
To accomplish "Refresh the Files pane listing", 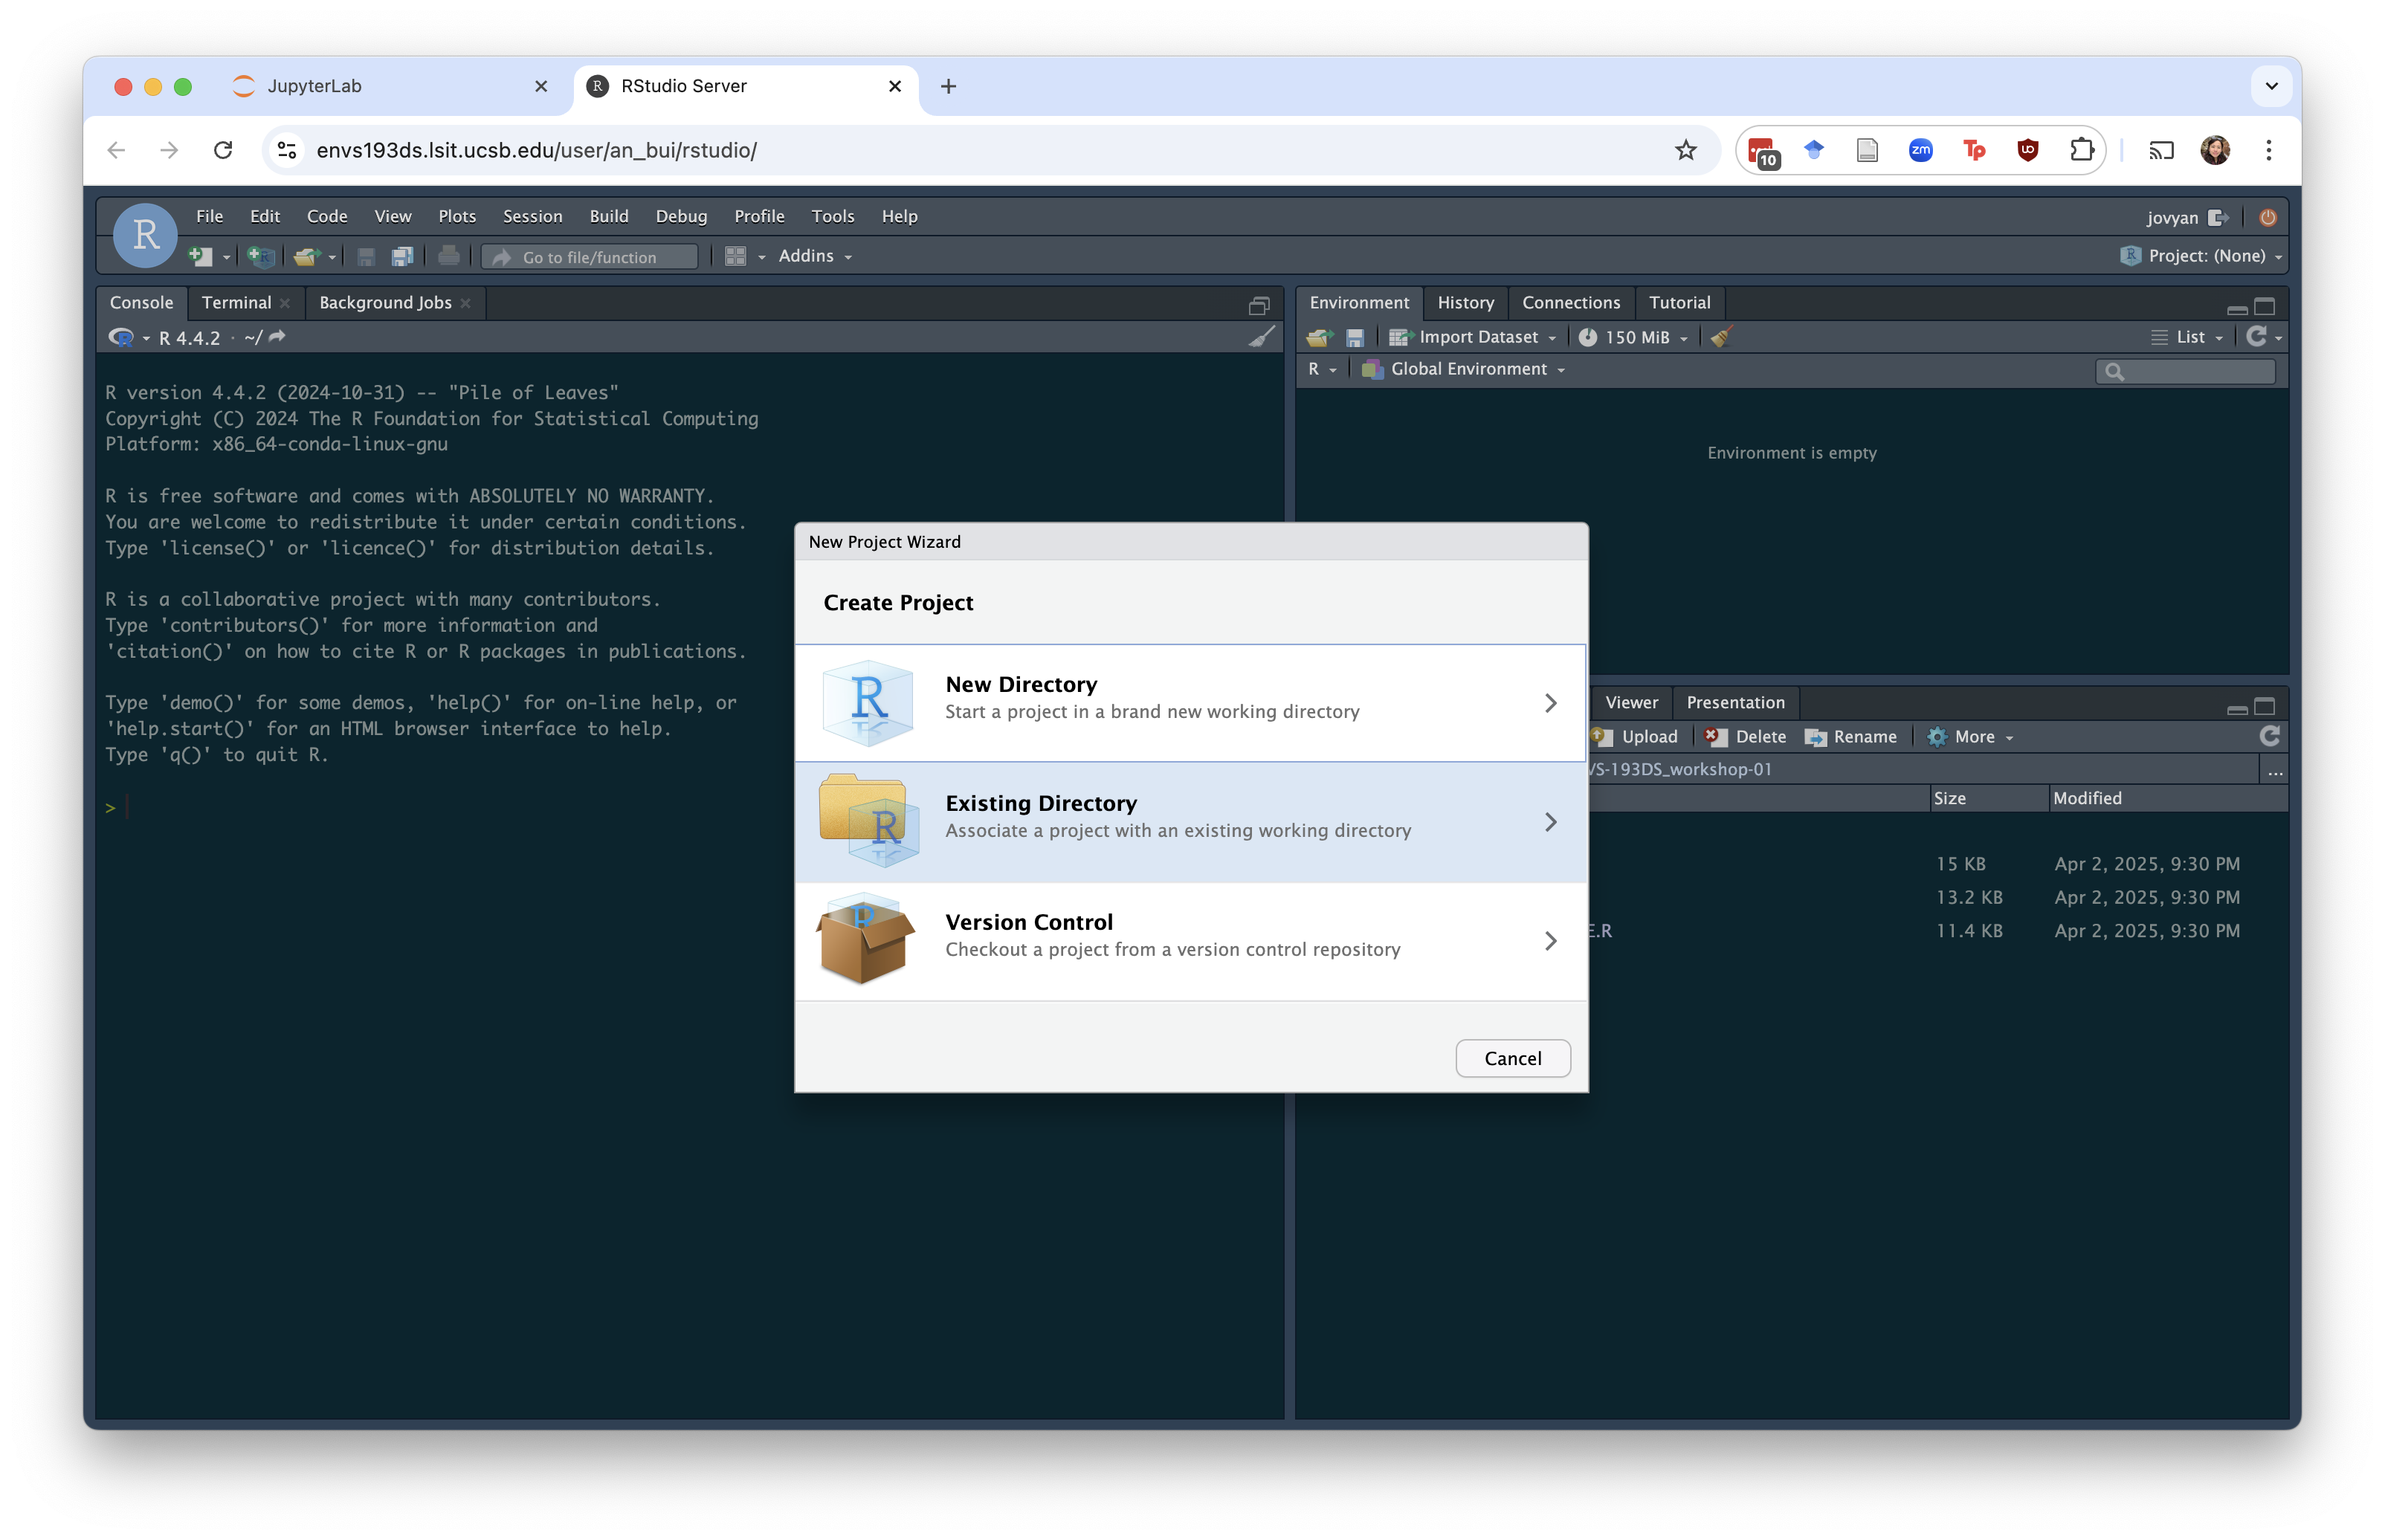I will pos(2269,737).
